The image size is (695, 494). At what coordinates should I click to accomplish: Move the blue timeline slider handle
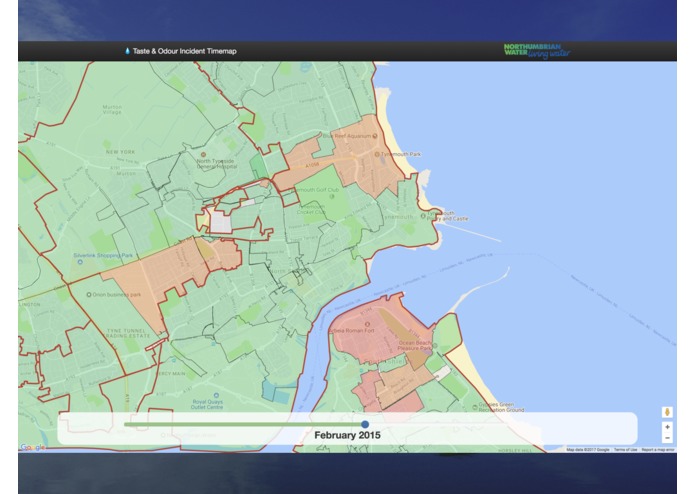[x=365, y=424]
